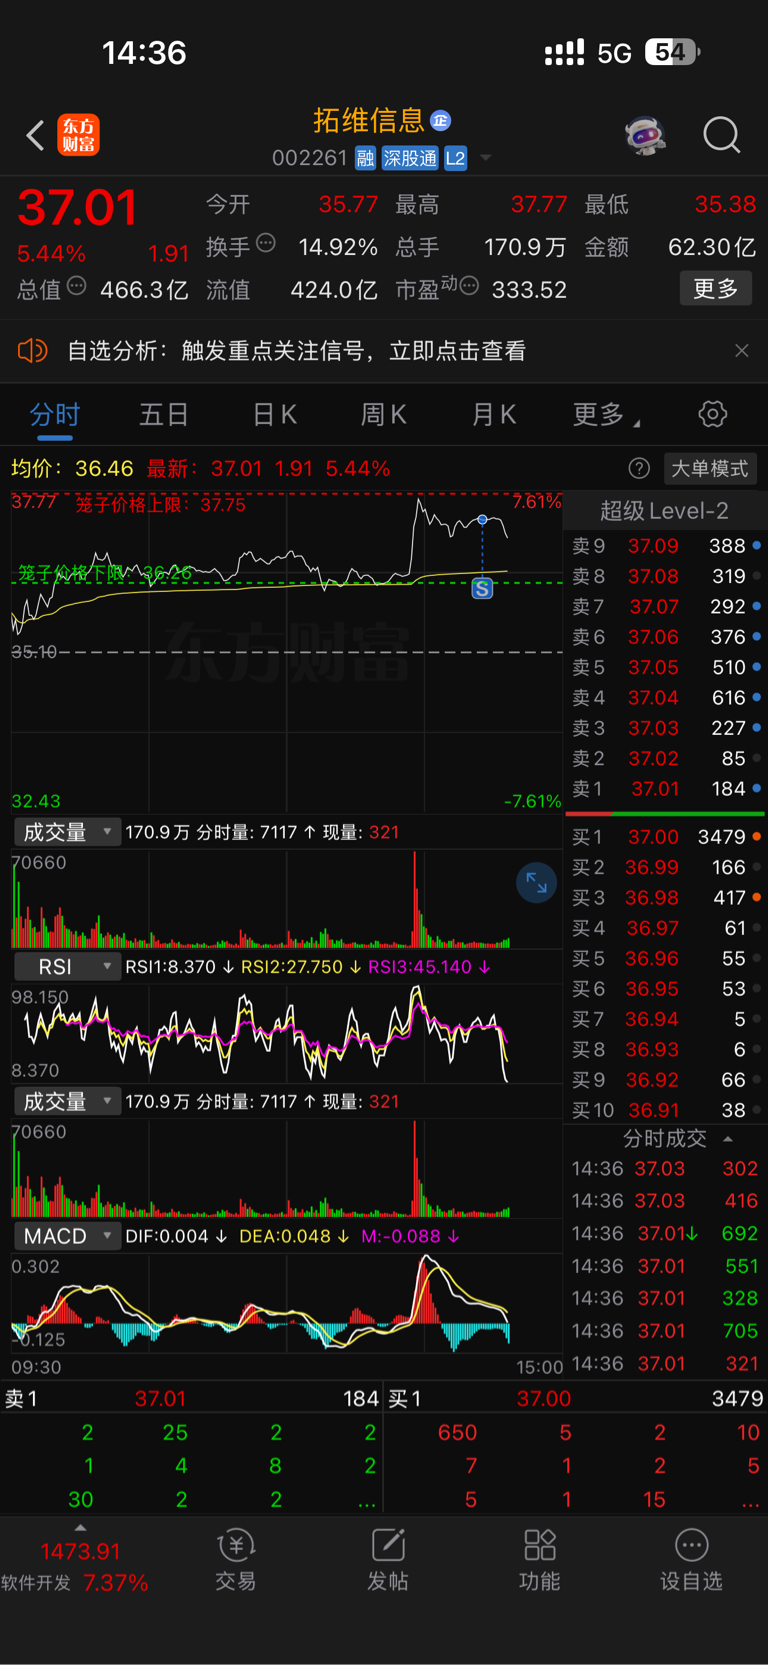Tap bottom 买1 37.00 queue header
The height and width of the screenshot is (1665, 768).
(x=576, y=1398)
